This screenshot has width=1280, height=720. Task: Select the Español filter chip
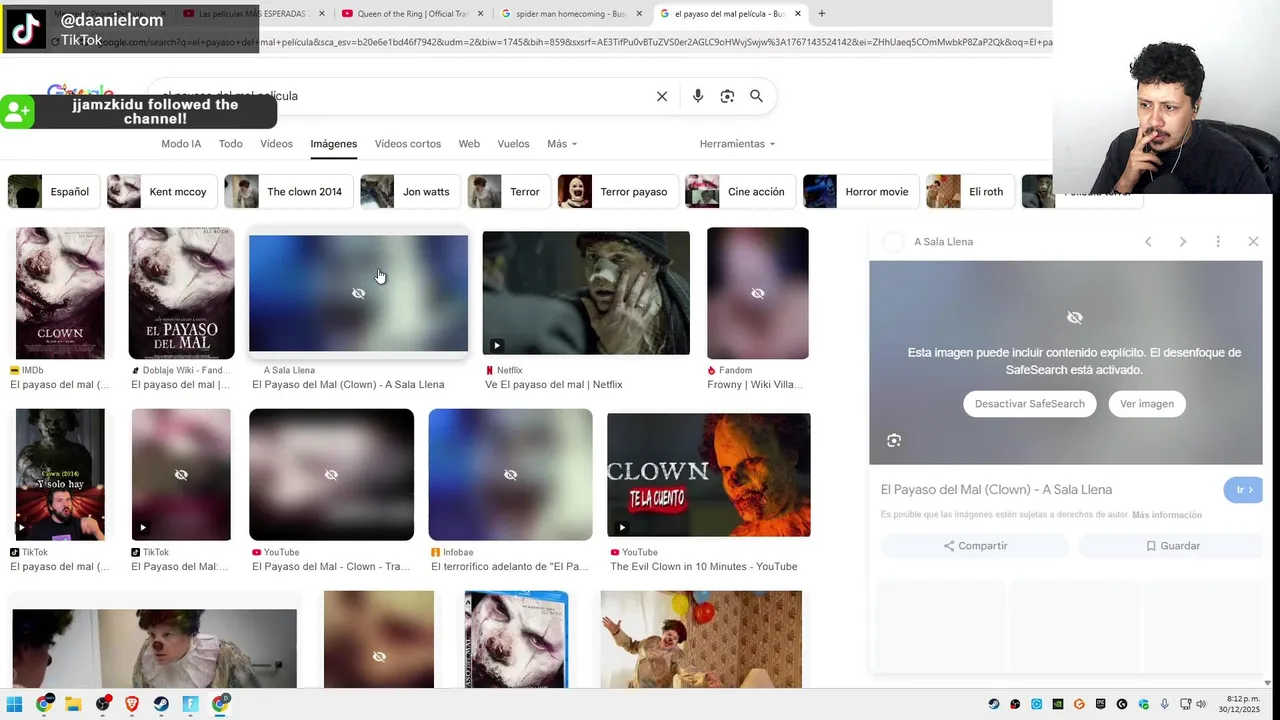(x=55, y=192)
